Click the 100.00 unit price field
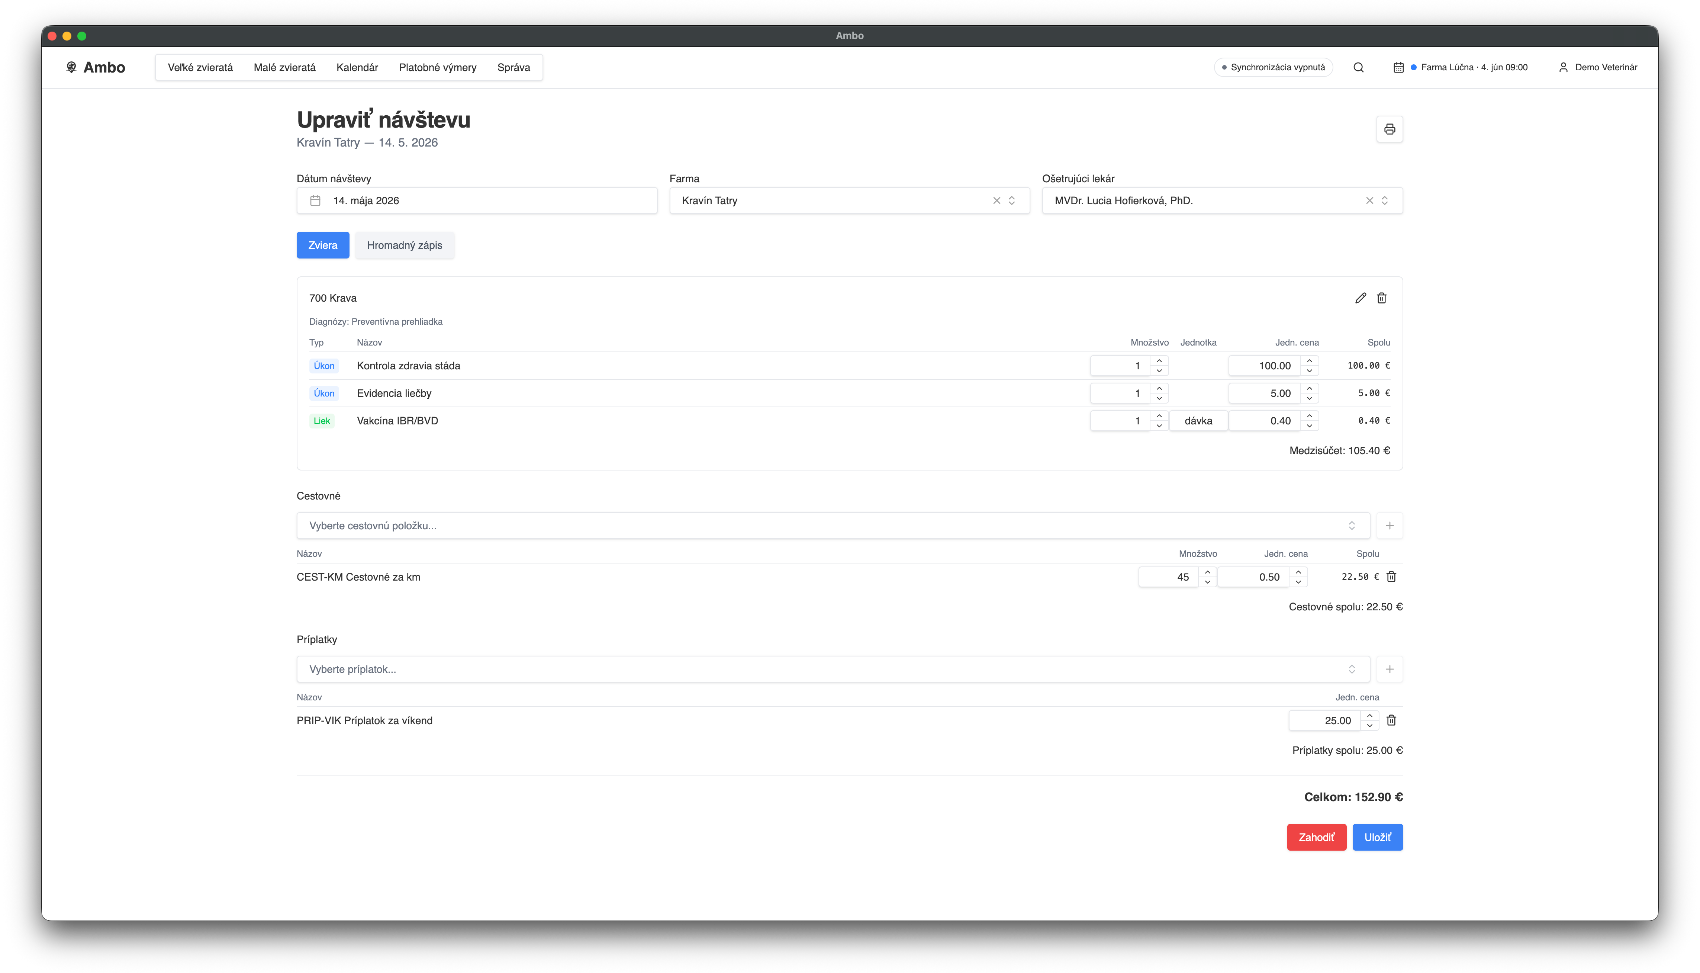This screenshot has height=973, width=1700. [1266, 366]
